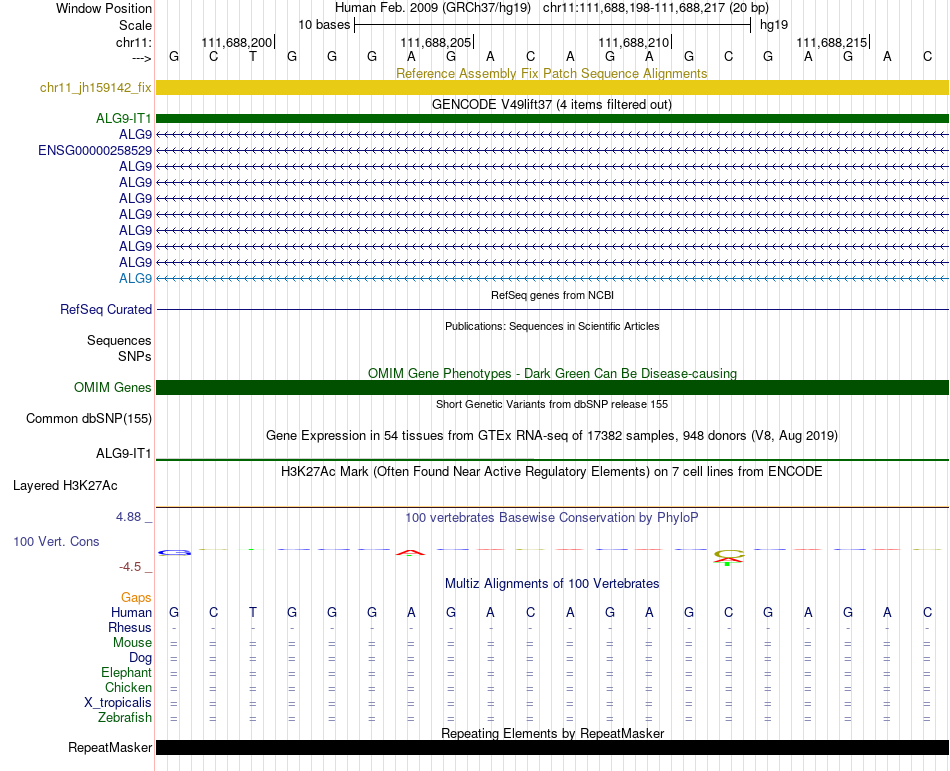Click the chr11: ruler label

(x=133, y=42)
